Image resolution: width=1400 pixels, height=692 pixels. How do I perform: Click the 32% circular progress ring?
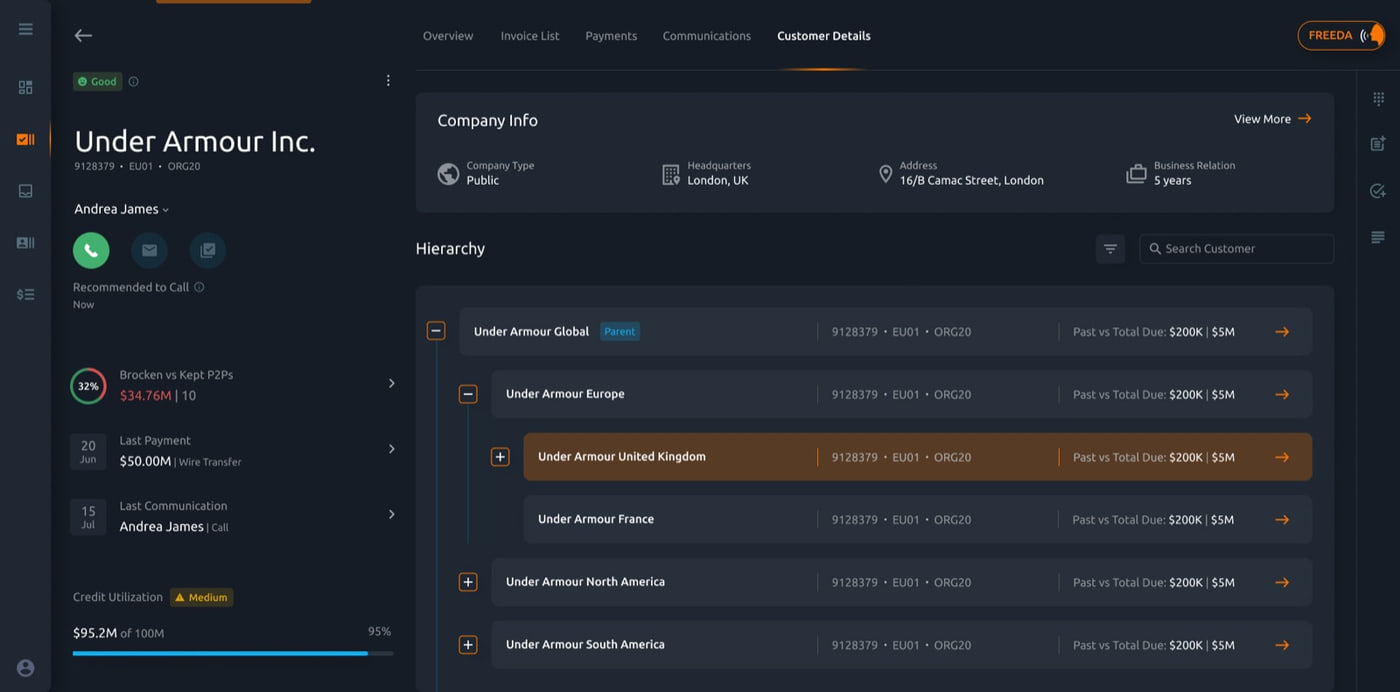click(88, 386)
